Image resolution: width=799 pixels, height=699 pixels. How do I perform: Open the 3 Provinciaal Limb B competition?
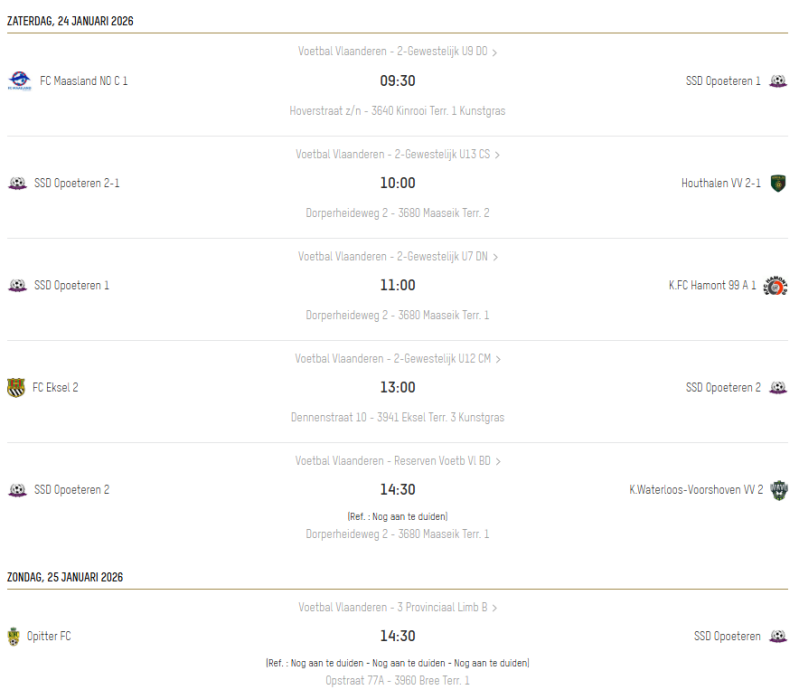pos(397,607)
